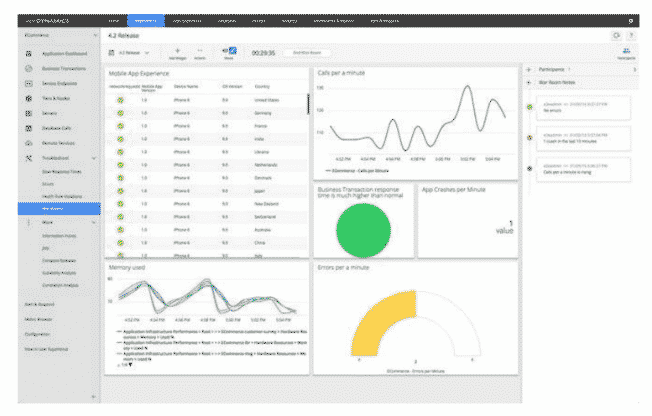Open the User Experience tab
This screenshot has width=652, height=416.
tap(187, 21)
